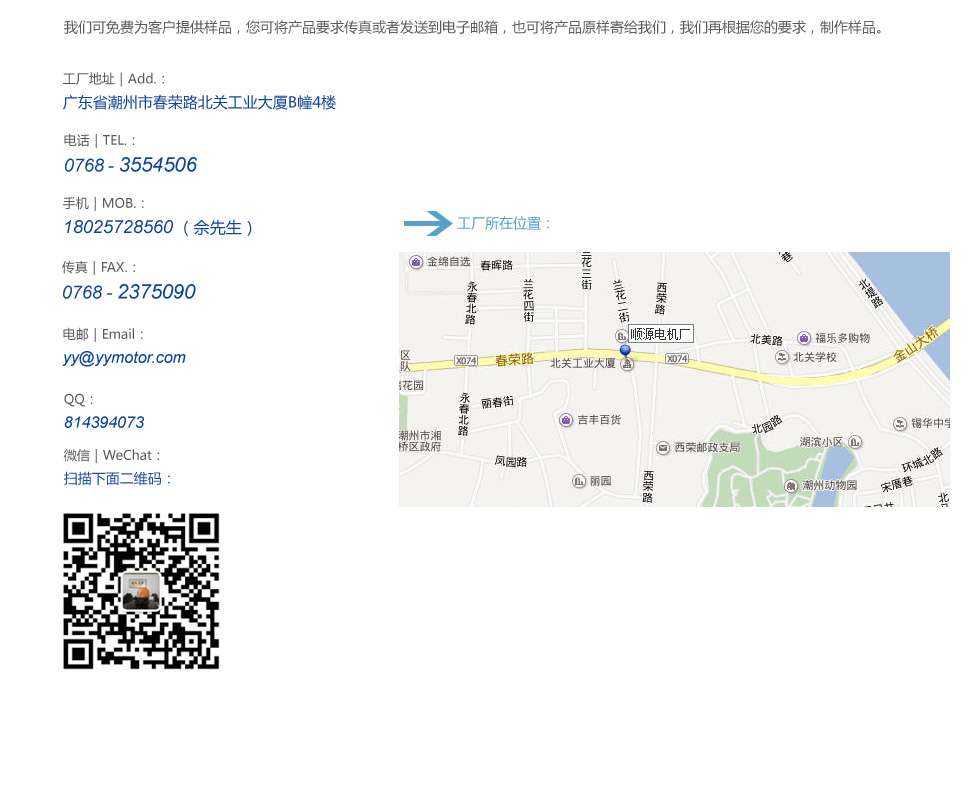980x800 pixels.
Task: Click the 潮州市湘桥区政府 label on the map
Action: tap(420, 441)
